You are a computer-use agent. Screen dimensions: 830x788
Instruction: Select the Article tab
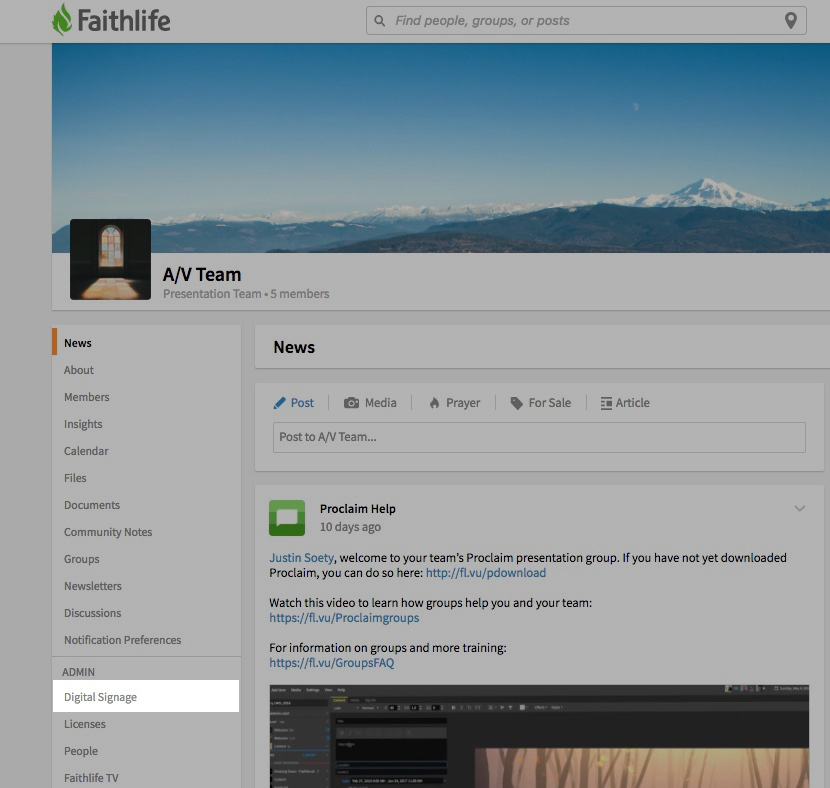tap(625, 403)
